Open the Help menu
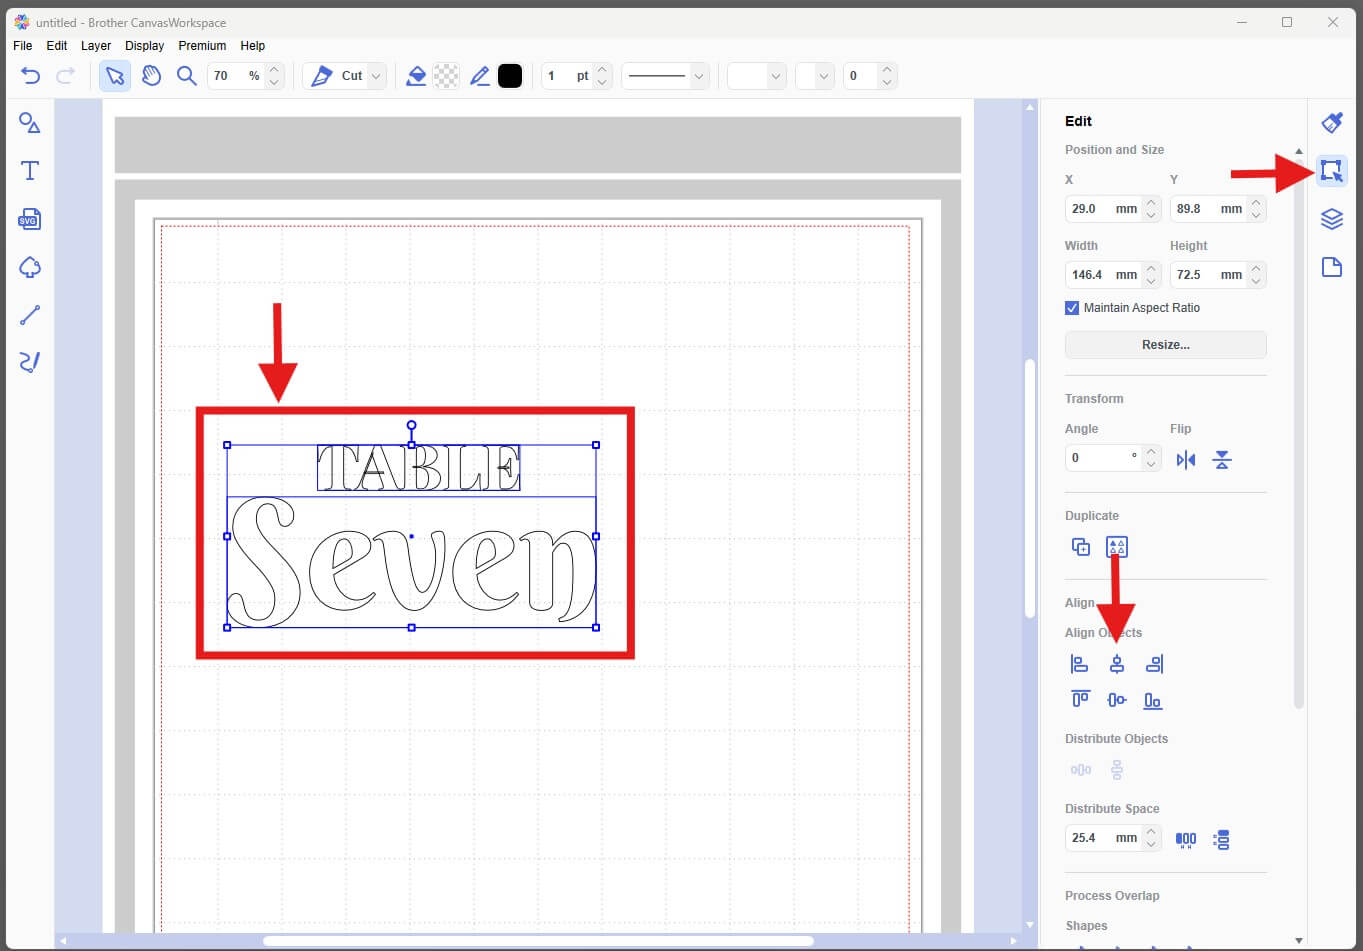 click(253, 46)
